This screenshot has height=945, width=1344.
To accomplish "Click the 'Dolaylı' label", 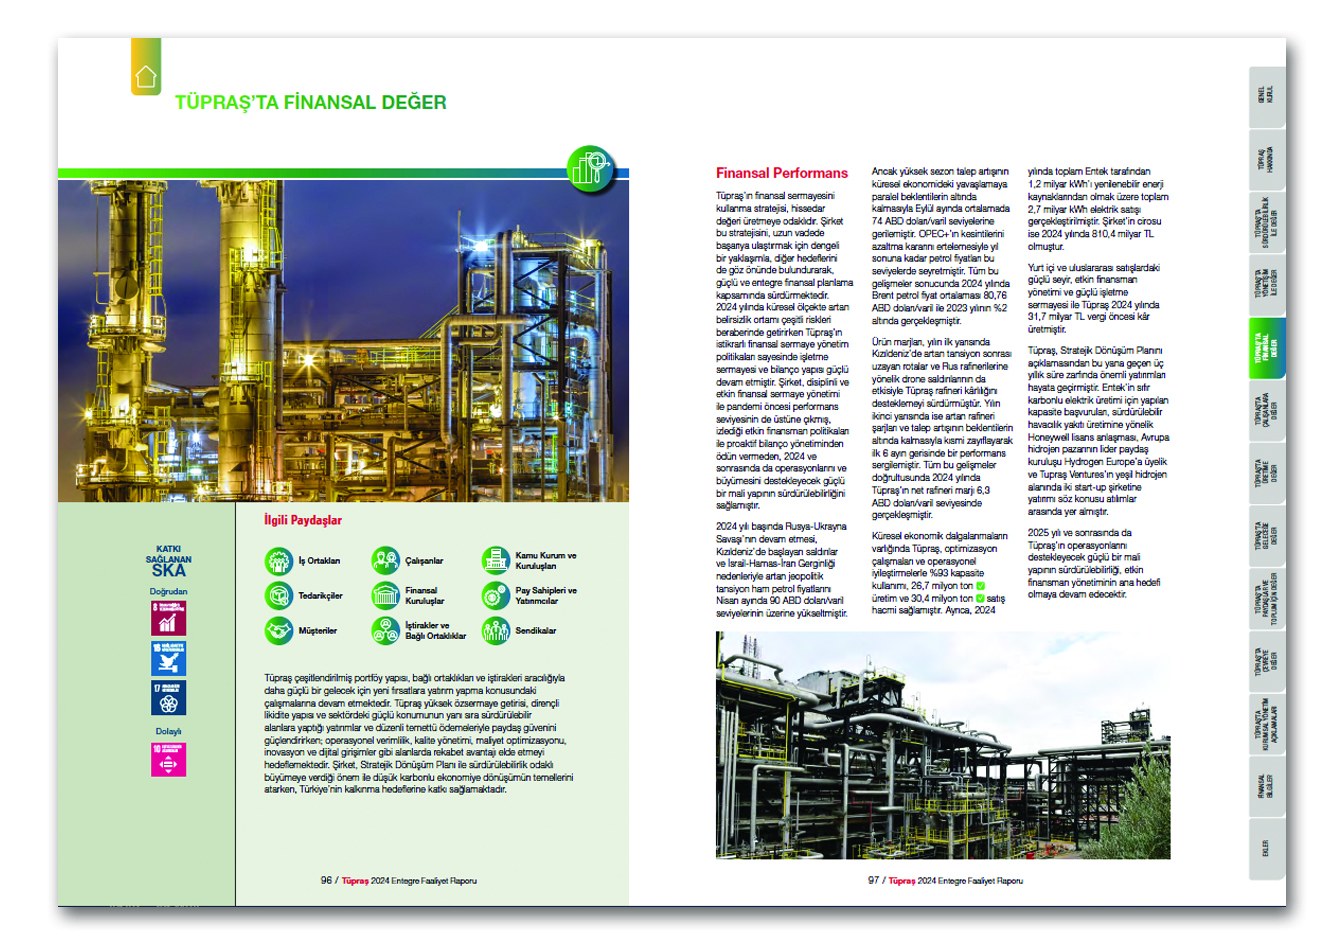I will (168, 731).
